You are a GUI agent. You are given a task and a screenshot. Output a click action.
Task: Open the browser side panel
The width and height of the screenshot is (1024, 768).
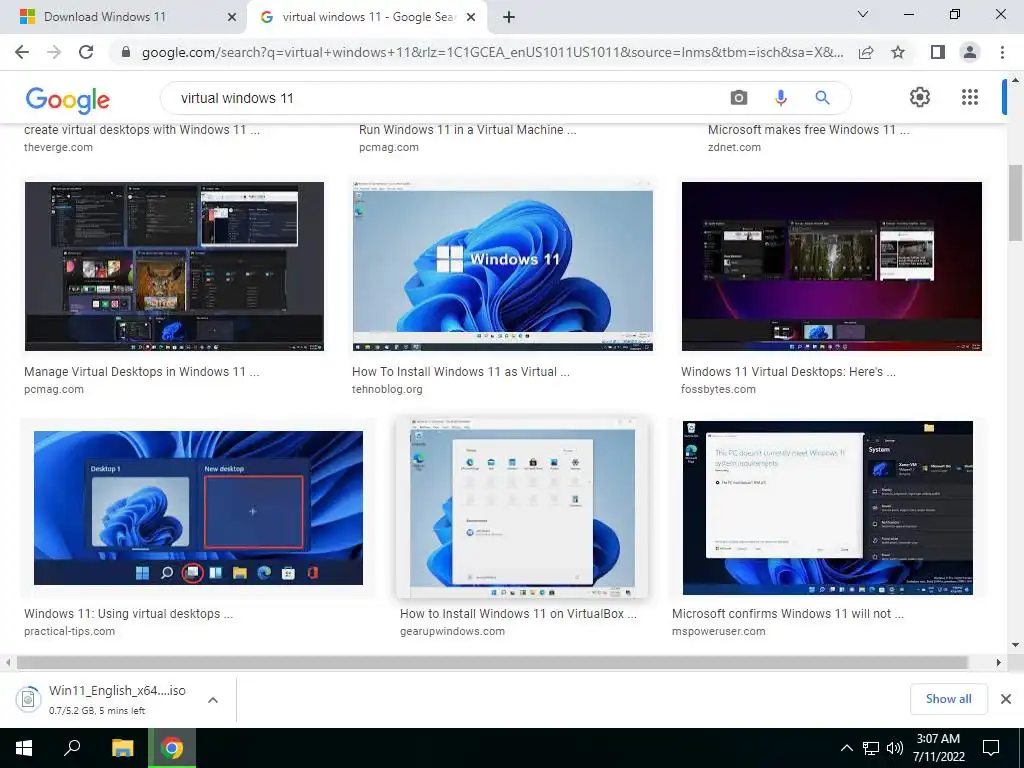pos(938,52)
